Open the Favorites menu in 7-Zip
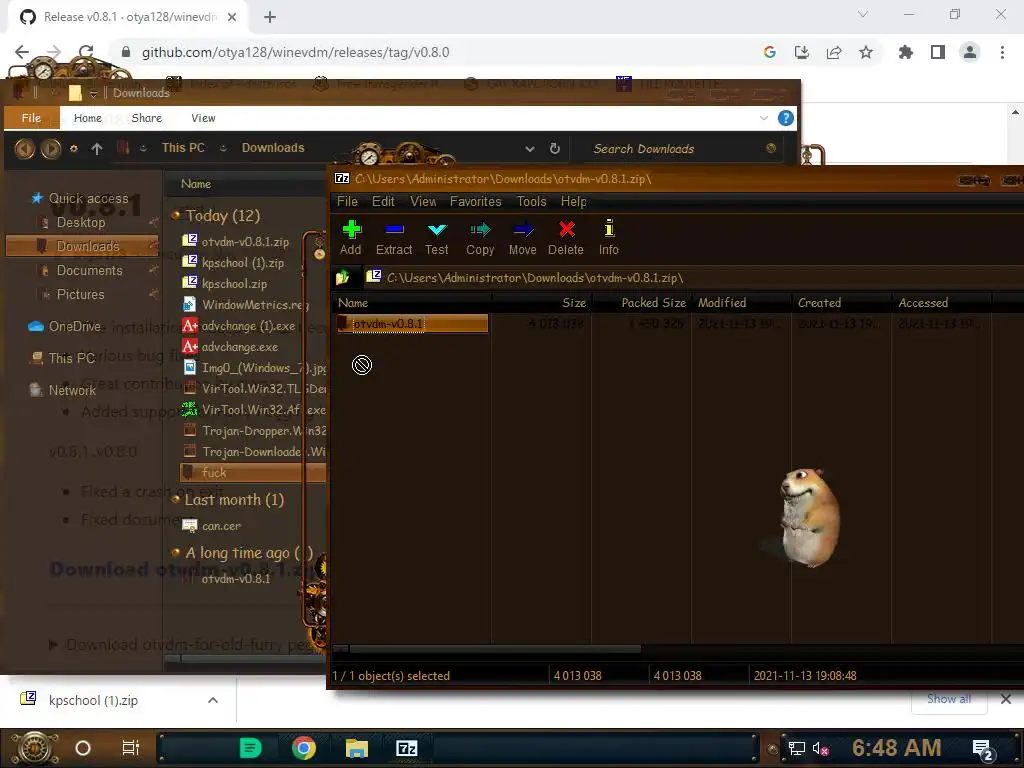This screenshot has height=768, width=1024. [x=475, y=201]
